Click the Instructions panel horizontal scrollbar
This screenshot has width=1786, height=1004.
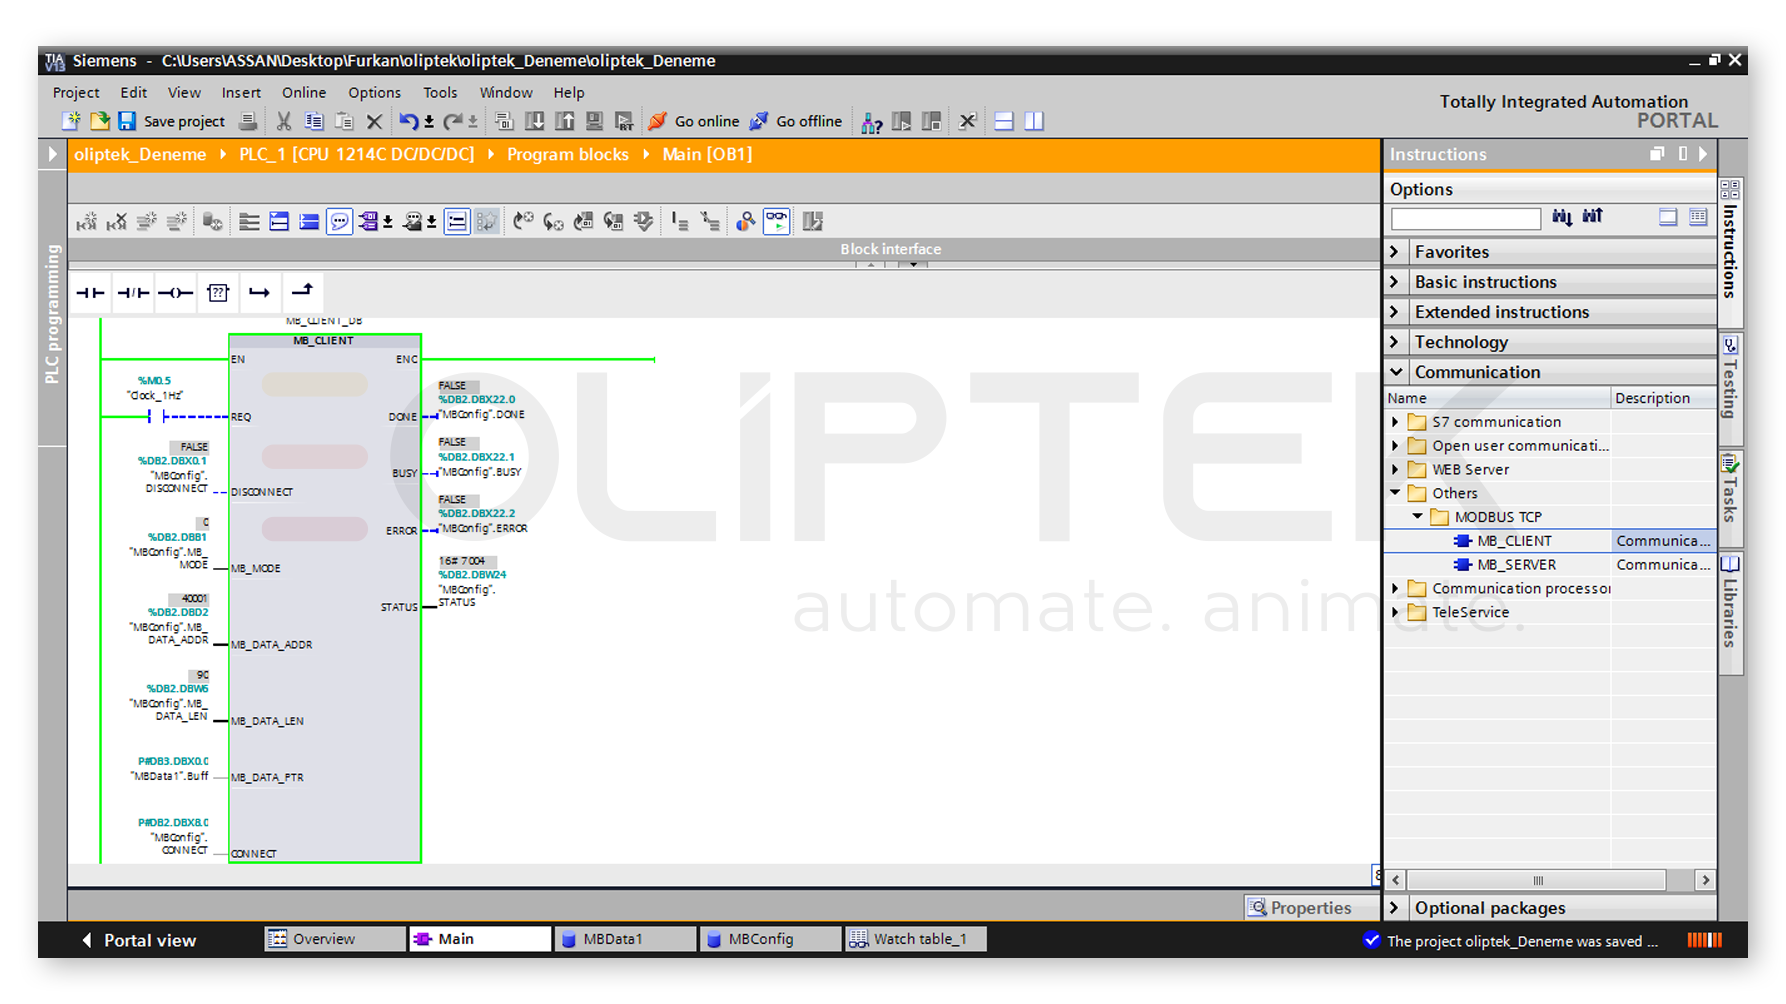[1537, 880]
